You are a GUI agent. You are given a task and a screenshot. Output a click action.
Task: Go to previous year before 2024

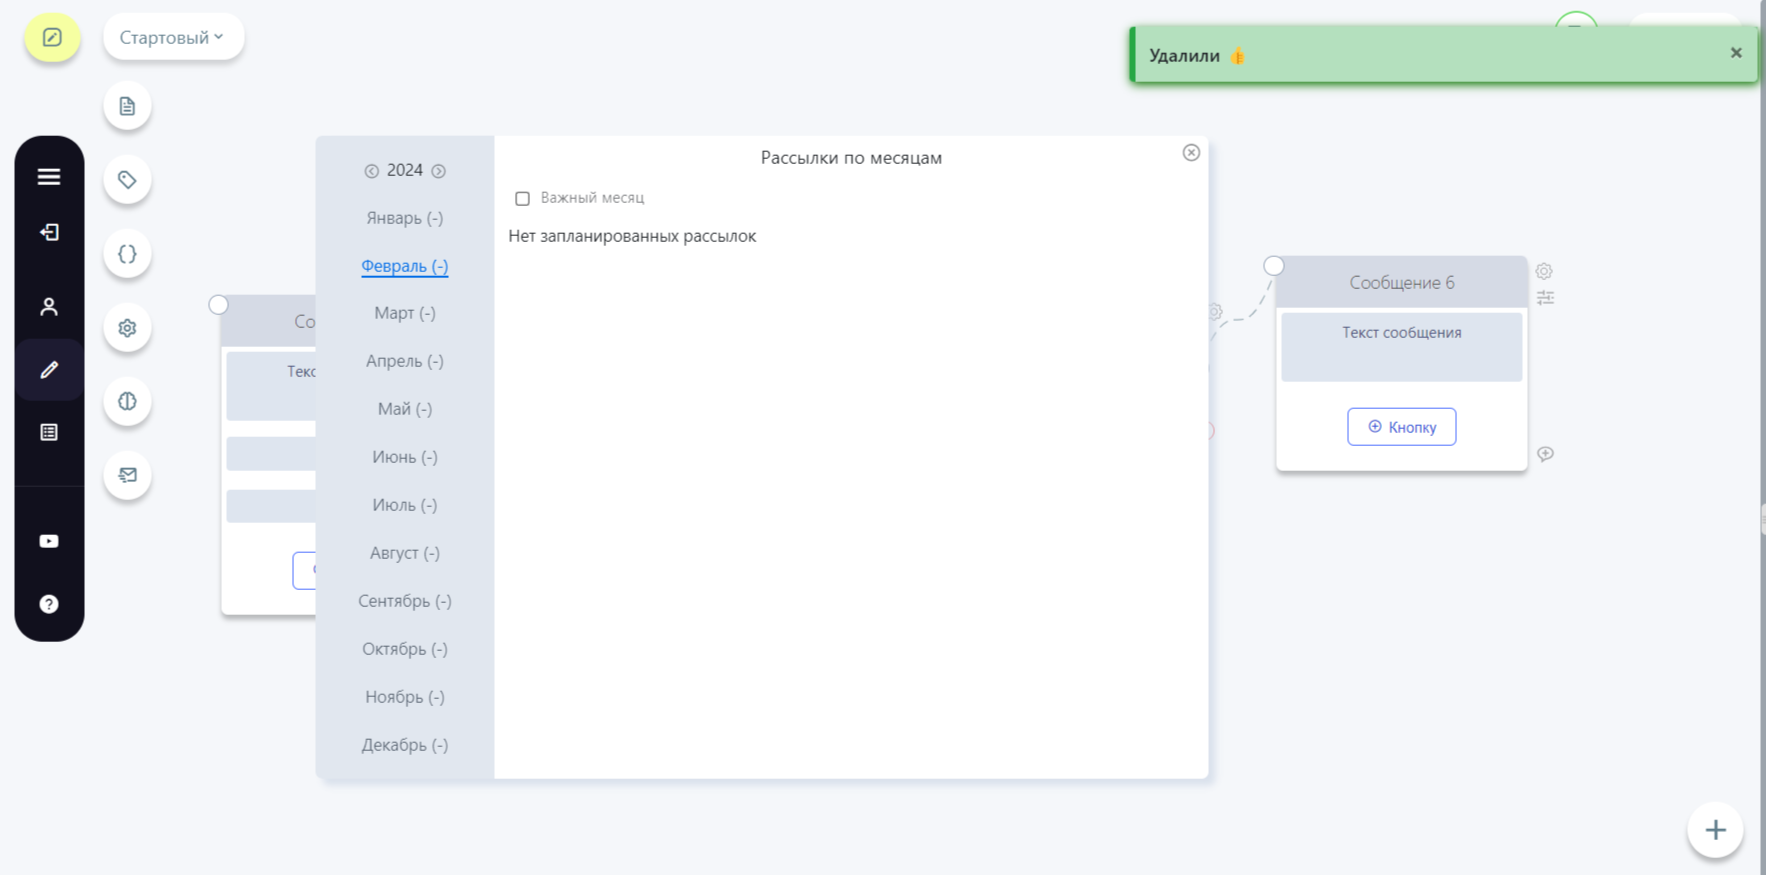click(x=371, y=171)
